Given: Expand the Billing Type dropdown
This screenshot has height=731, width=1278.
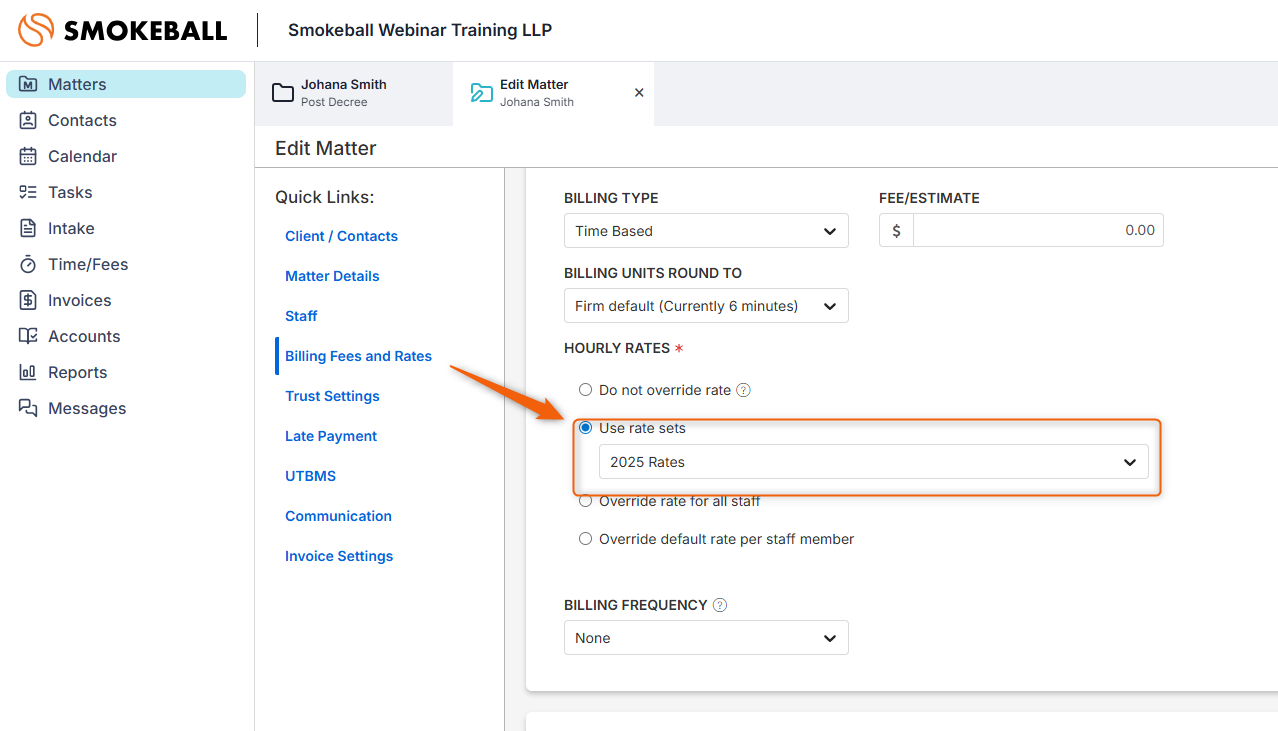Looking at the screenshot, I should (706, 231).
